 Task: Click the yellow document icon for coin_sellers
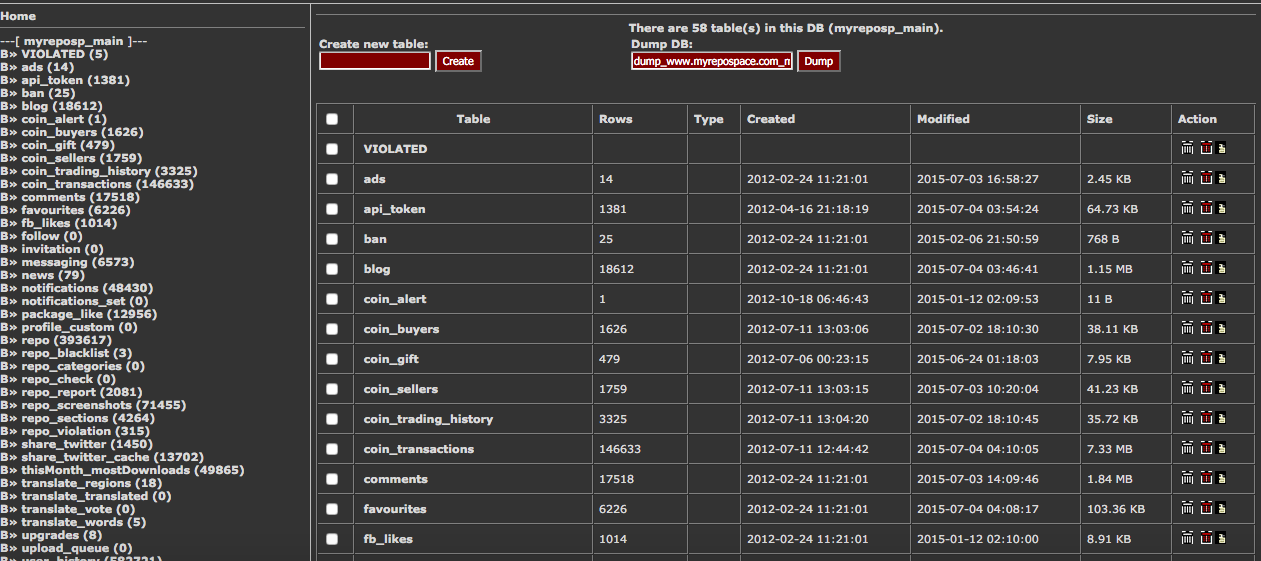coord(1222,388)
